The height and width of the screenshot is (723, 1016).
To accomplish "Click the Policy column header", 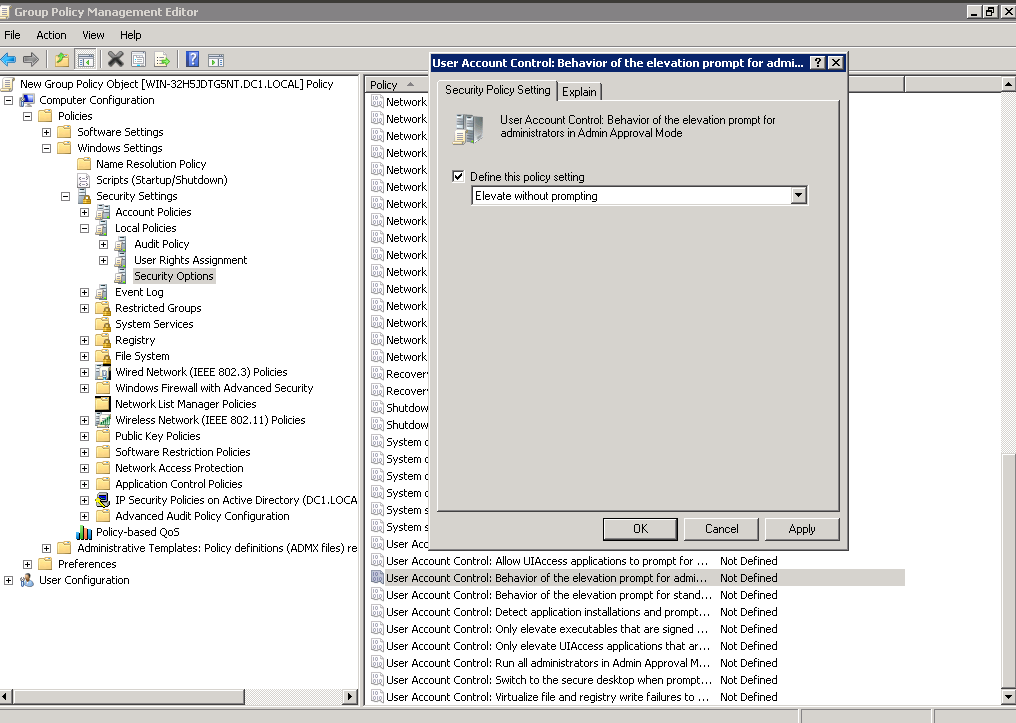I will (384, 85).
